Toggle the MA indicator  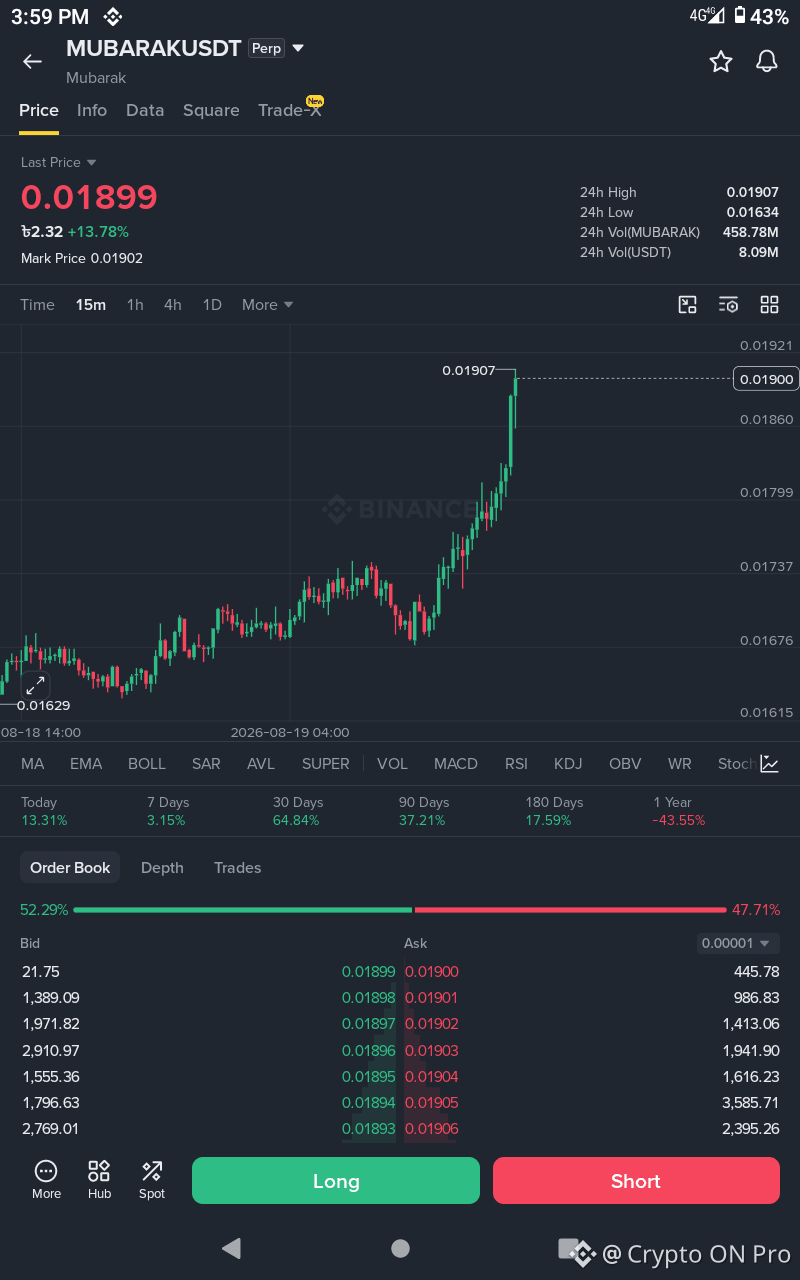click(x=33, y=764)
